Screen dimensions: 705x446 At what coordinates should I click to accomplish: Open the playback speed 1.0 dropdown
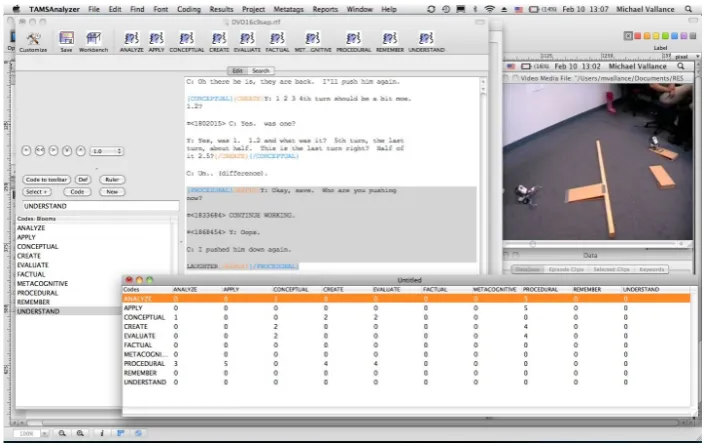click(107, 151)
